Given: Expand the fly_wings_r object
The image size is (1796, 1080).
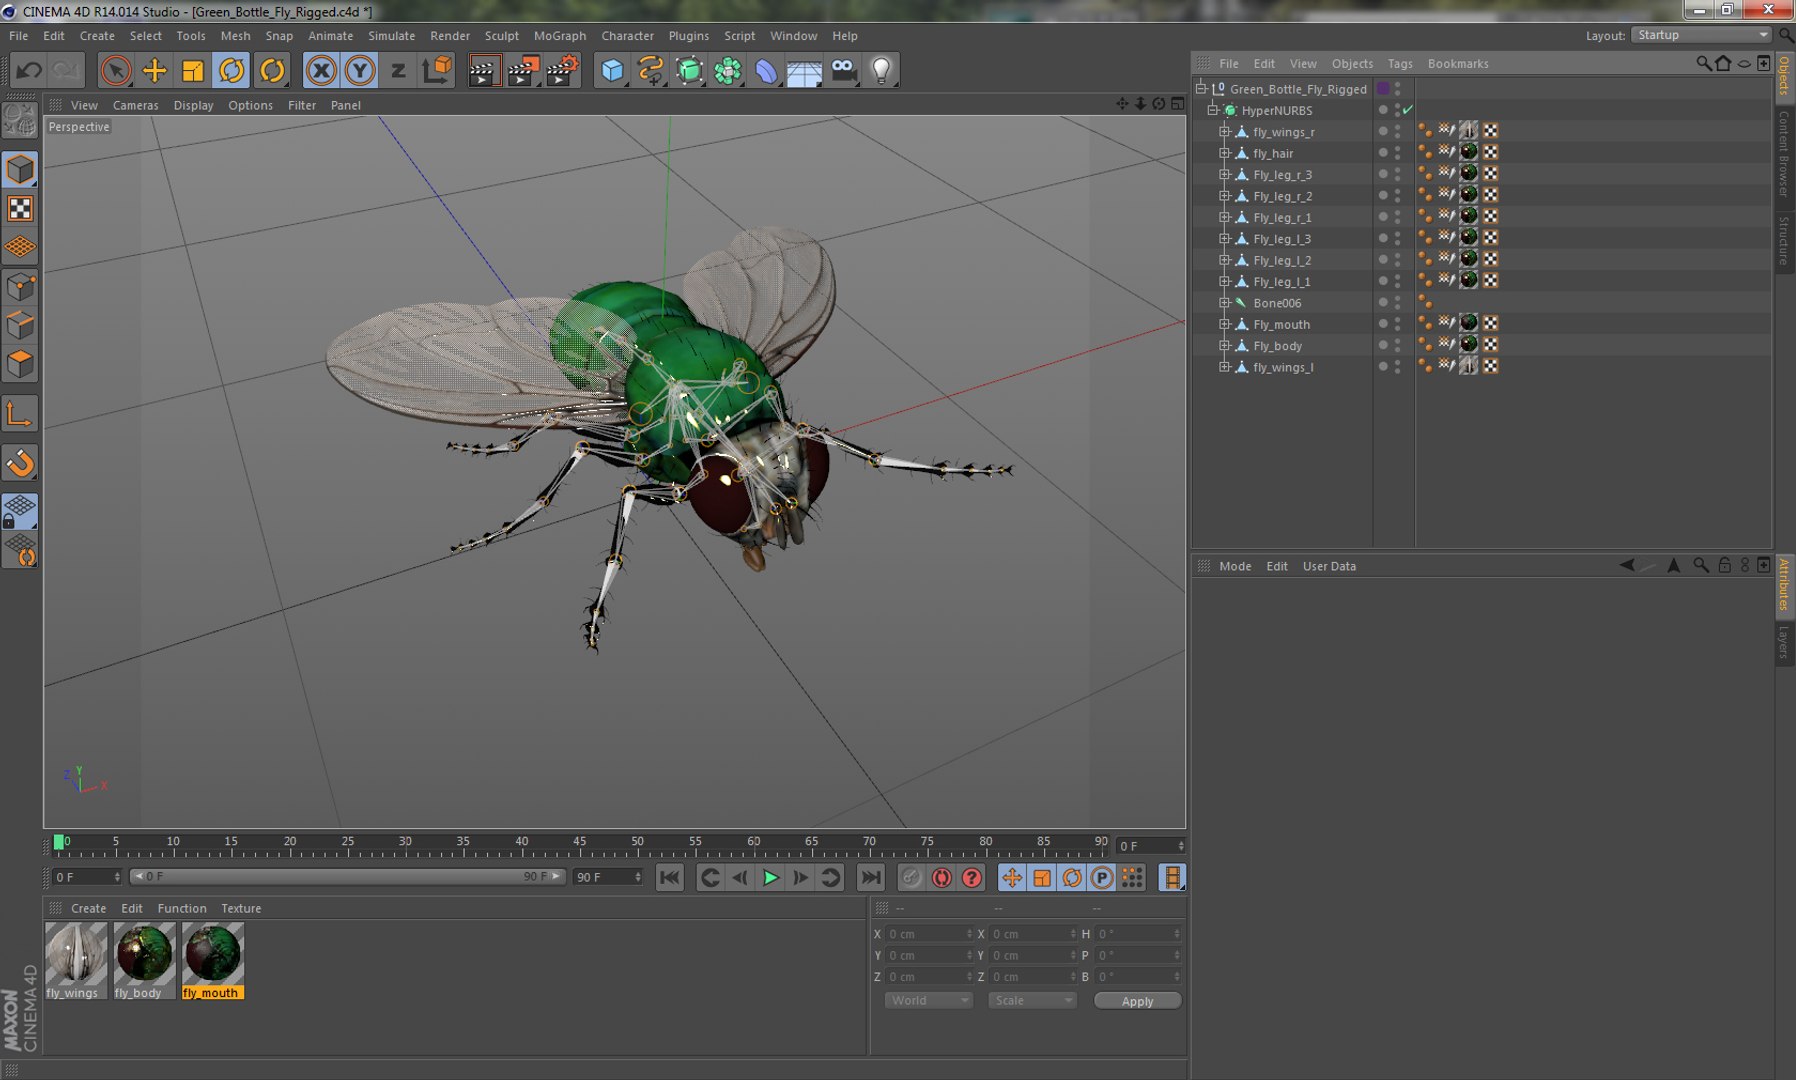Looking at the screenshot, I should coord(1224,131).
